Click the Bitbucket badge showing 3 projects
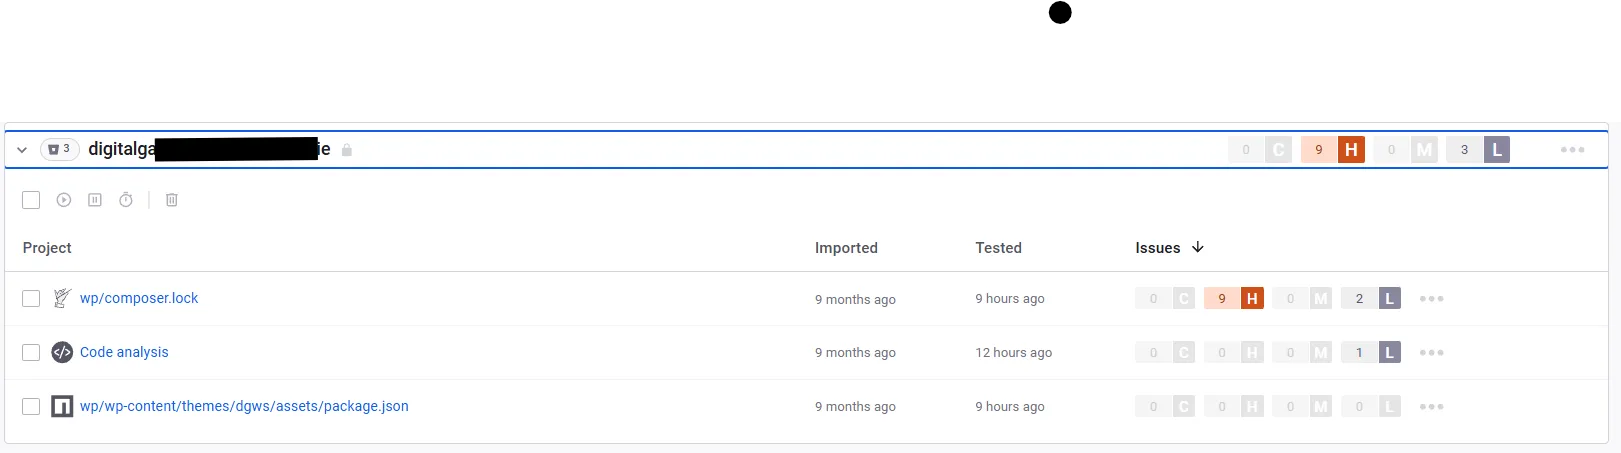The width and height of the screenshot is (1621, 453). pyautogui.click(x=60, y=149)
